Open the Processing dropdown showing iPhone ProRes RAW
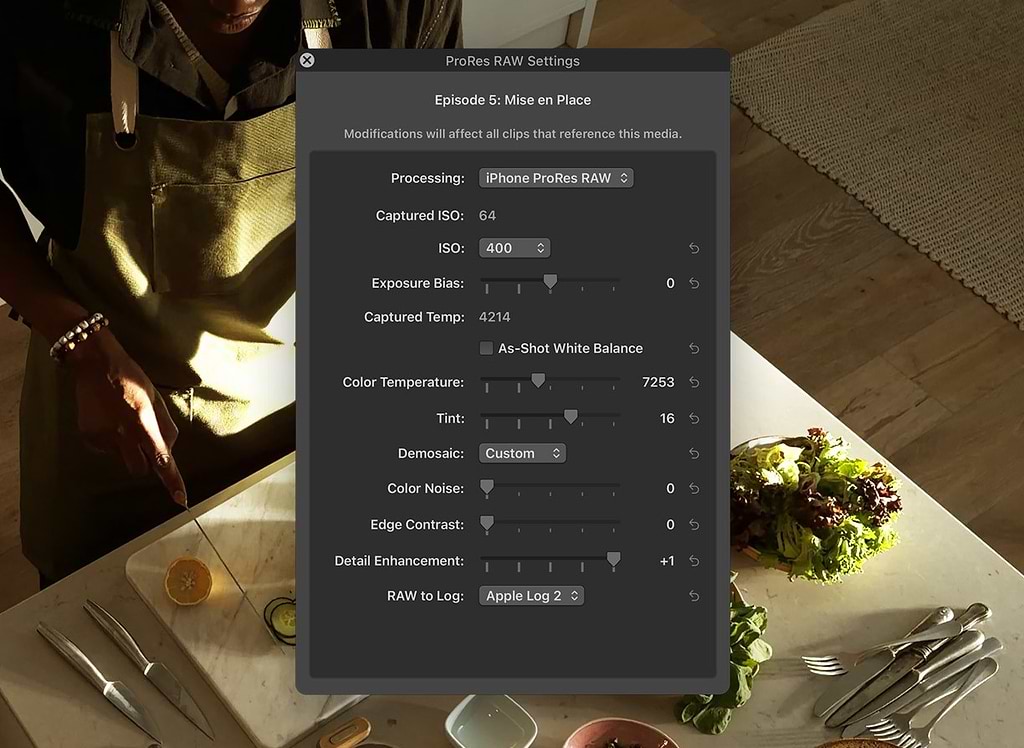 (x=556, y=178)
